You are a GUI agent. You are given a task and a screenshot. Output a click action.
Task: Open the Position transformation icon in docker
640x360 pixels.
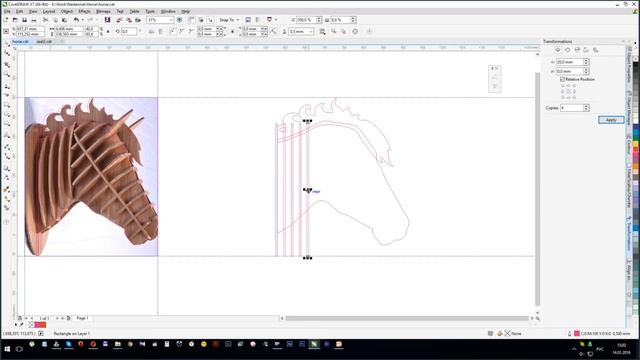558,50
